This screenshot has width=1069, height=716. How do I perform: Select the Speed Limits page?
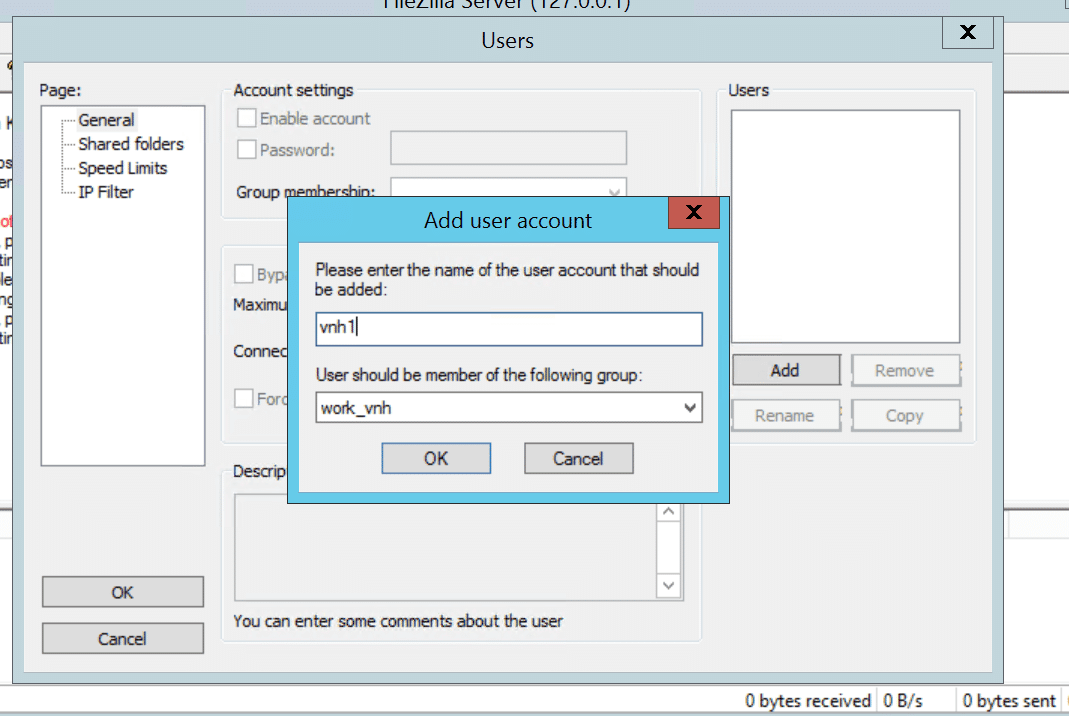point(122,168)
